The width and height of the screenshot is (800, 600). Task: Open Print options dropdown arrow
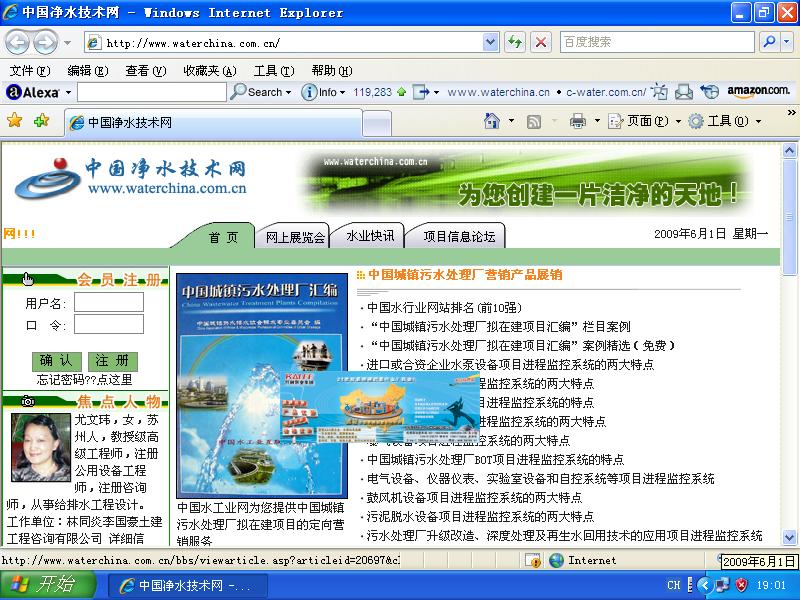click(x=597, y=121)
